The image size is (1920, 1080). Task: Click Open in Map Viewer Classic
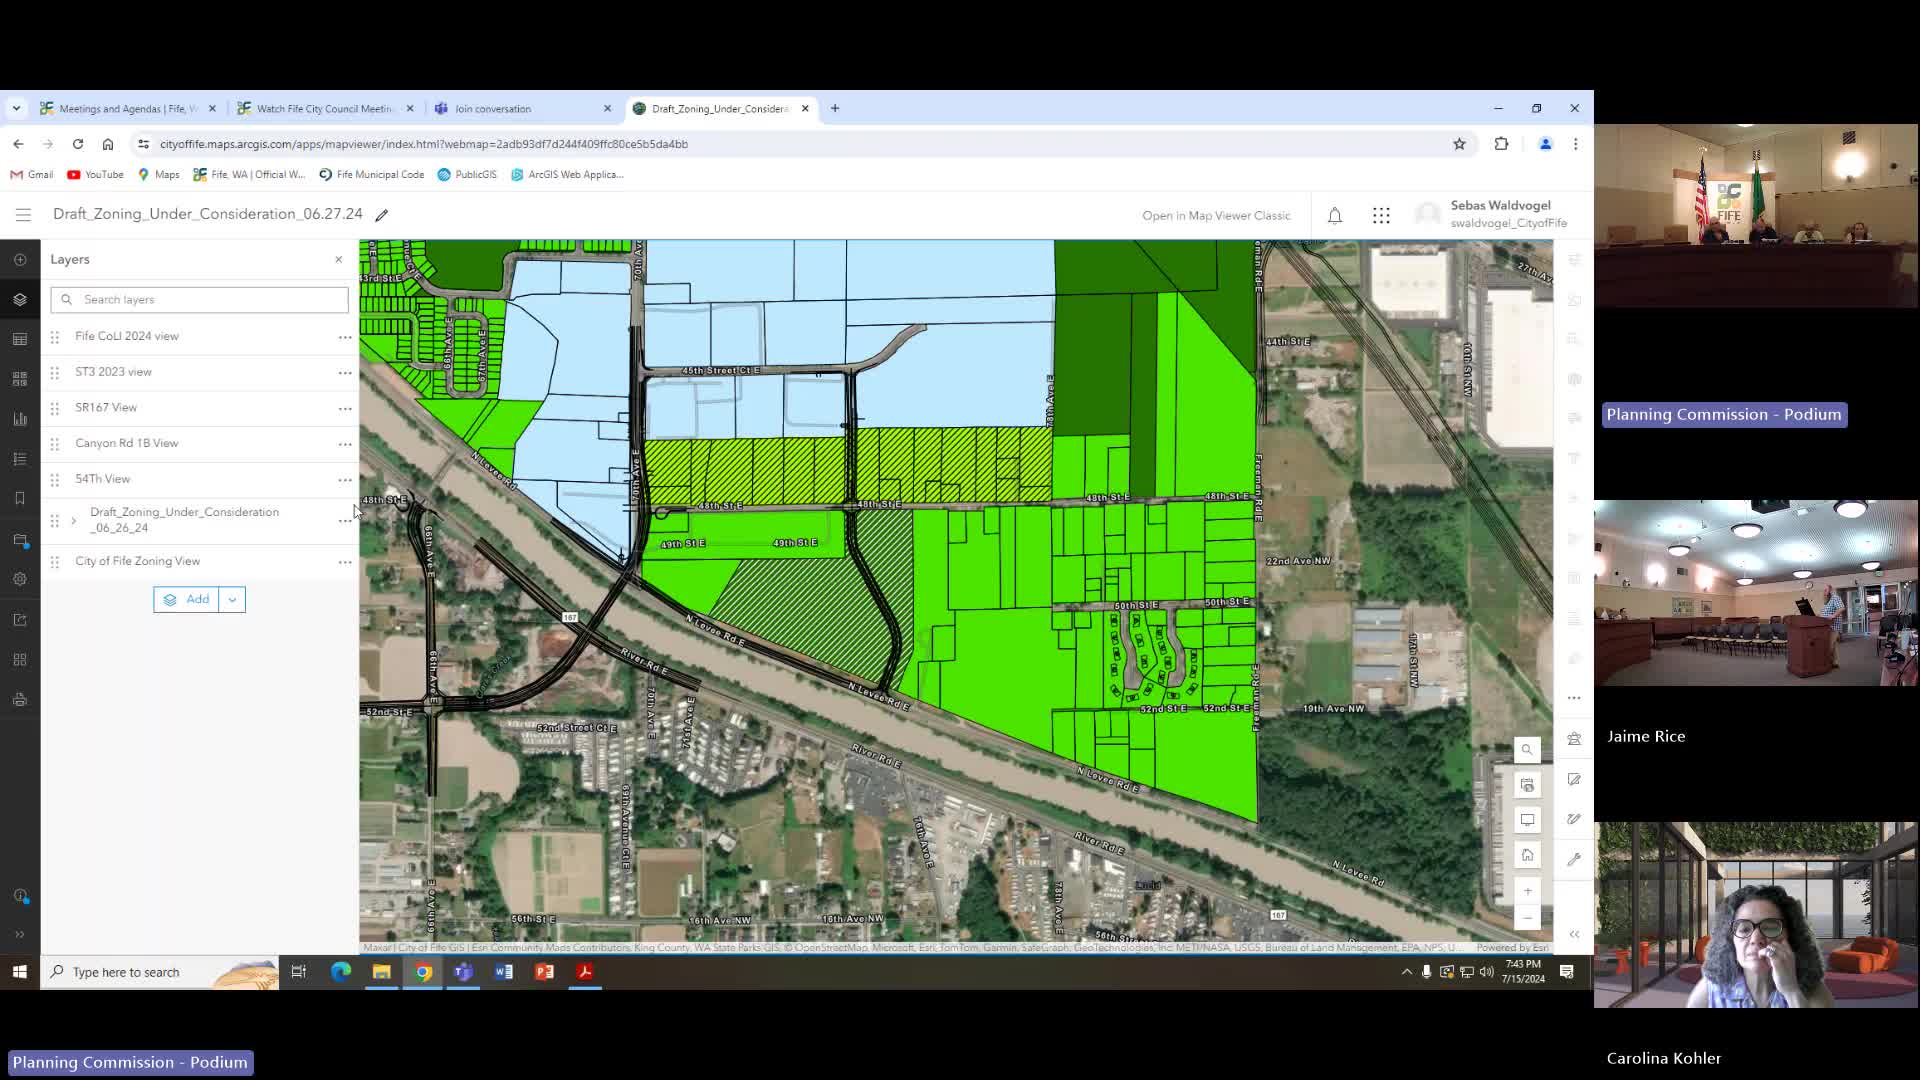(1216, 215)
